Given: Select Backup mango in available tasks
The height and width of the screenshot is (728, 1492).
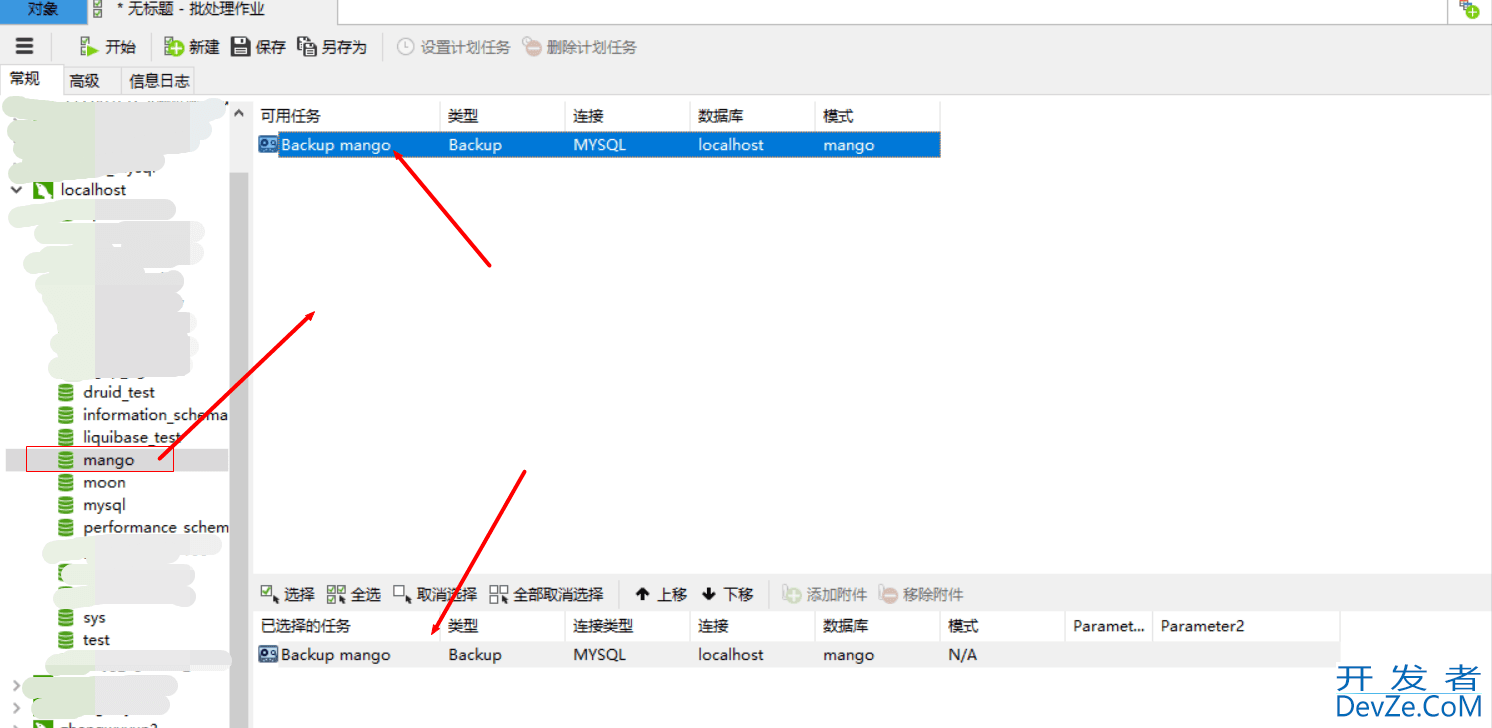Looking at the screenshot, I should [597, 145].
